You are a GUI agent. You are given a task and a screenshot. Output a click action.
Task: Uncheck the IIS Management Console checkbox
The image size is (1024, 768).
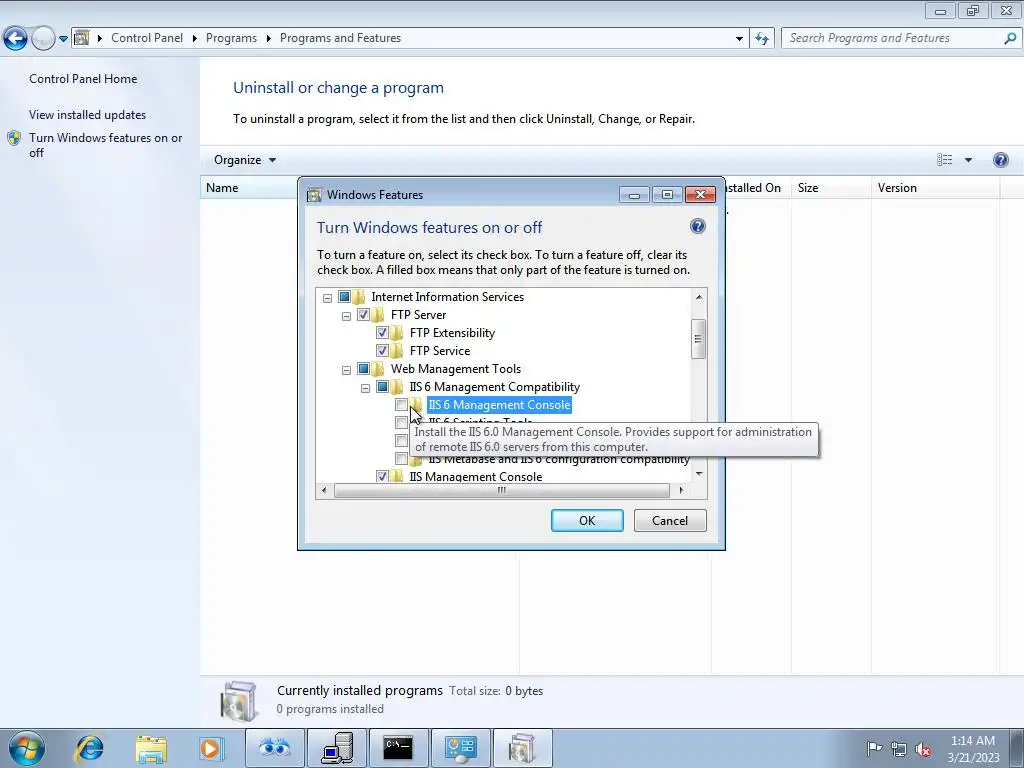[x=382, y=477]
